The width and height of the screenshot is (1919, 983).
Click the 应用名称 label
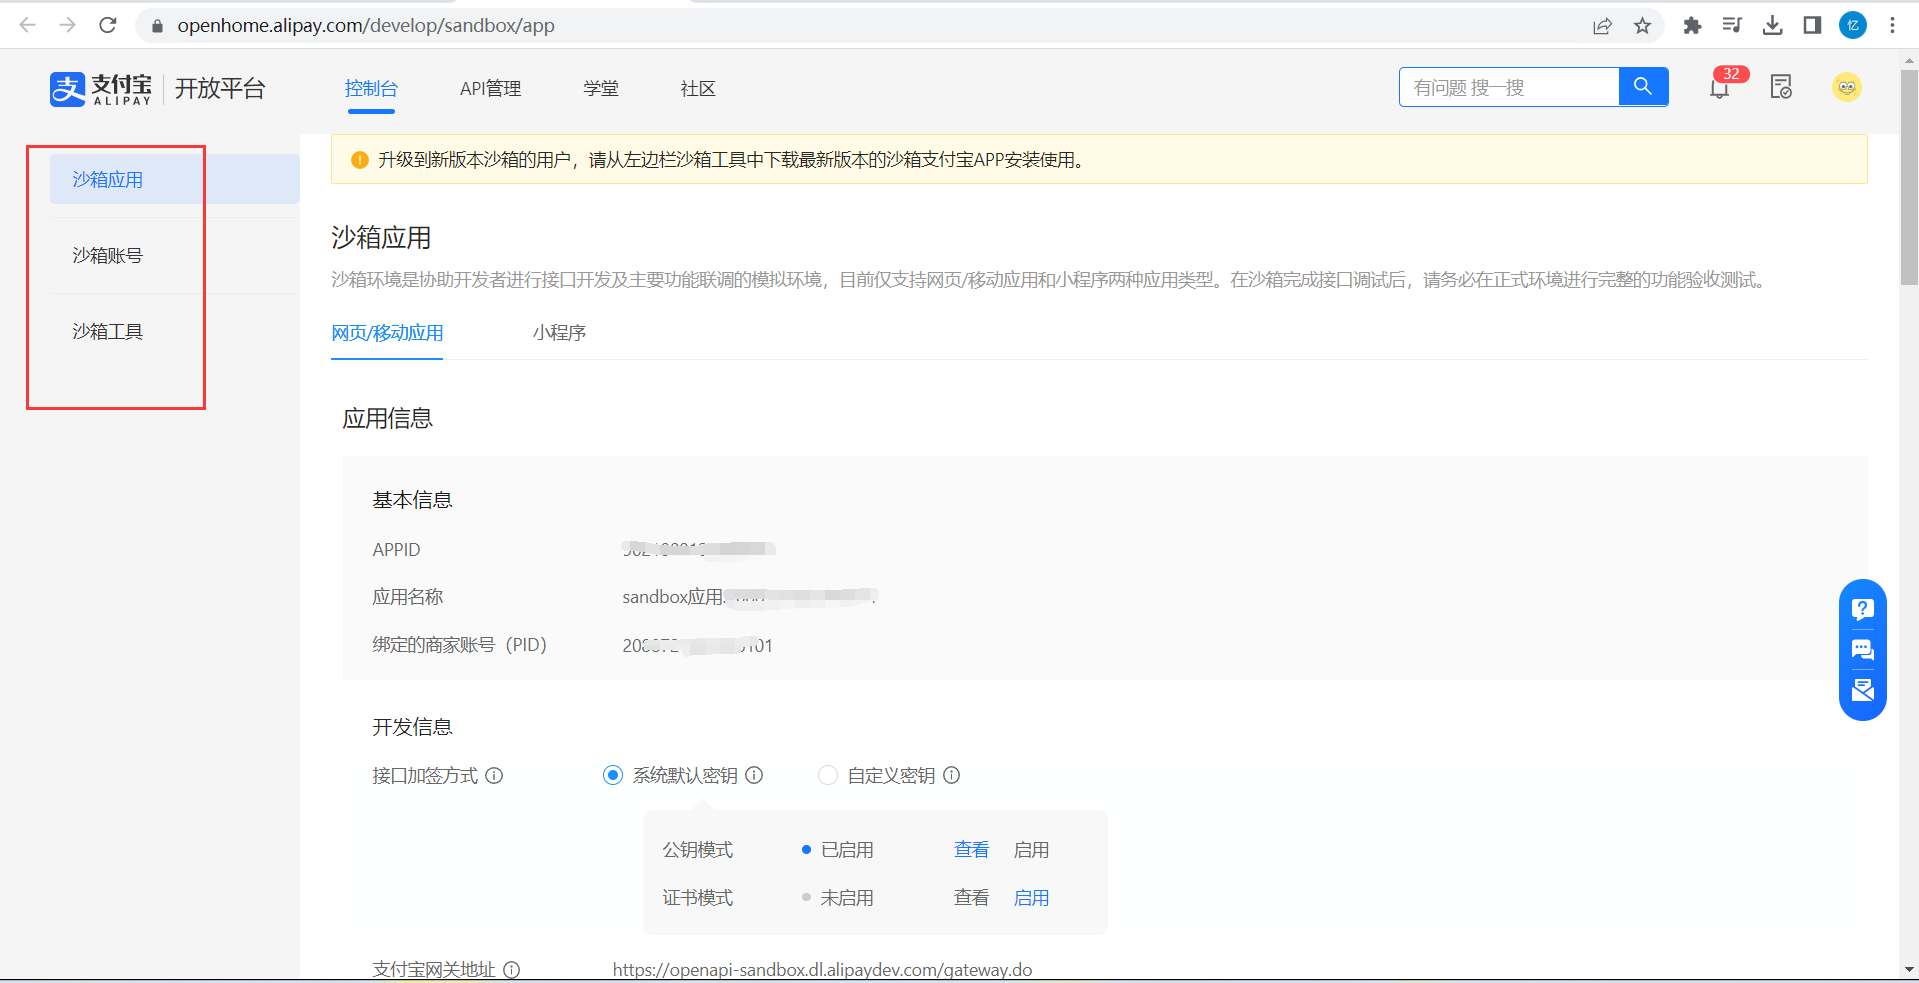[407, 597]
